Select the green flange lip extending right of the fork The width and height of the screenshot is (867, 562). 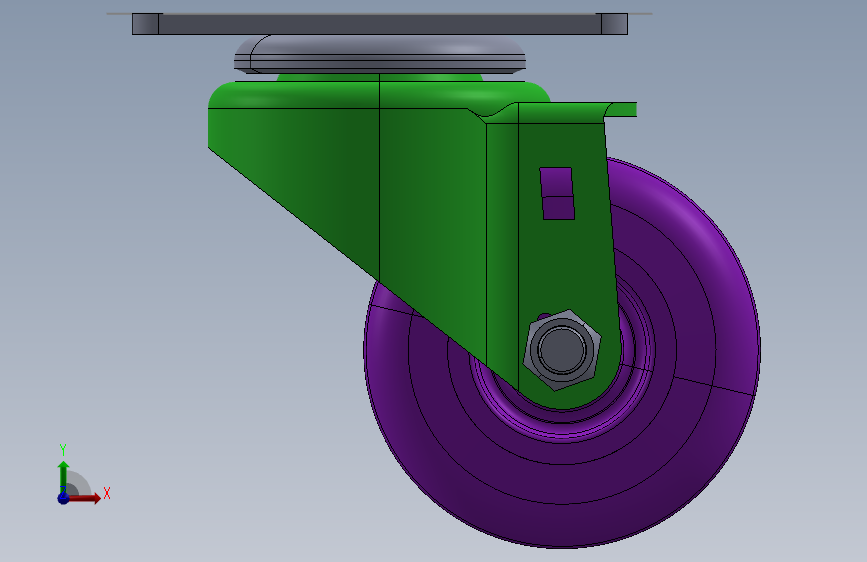(x=620, y=110)
